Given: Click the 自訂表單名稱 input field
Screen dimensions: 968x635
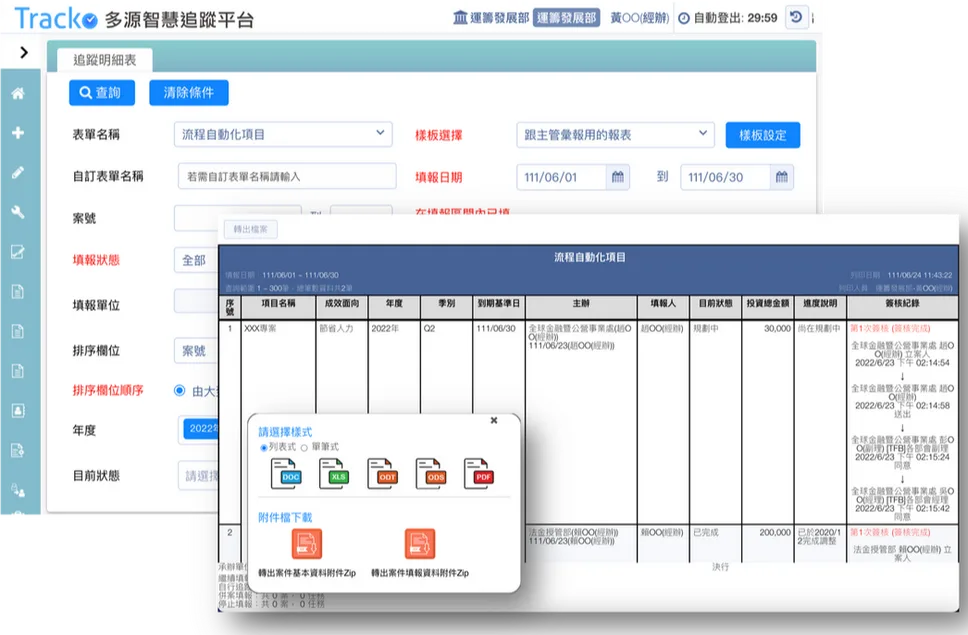Looking at the screenshot, I should [x=287, y=176].
